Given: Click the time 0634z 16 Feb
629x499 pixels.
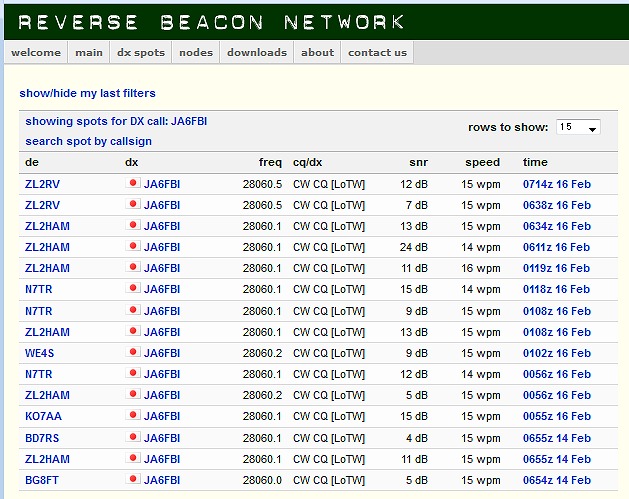Looking at the screenshot, I should 557,226.
